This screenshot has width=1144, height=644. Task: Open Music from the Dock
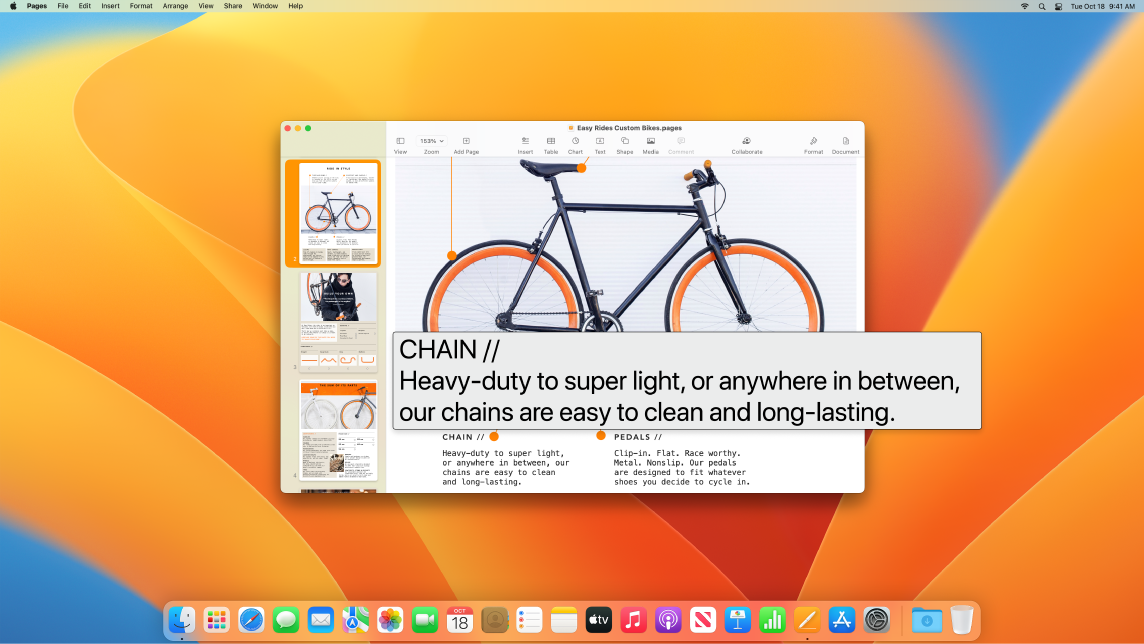(633, 620)
